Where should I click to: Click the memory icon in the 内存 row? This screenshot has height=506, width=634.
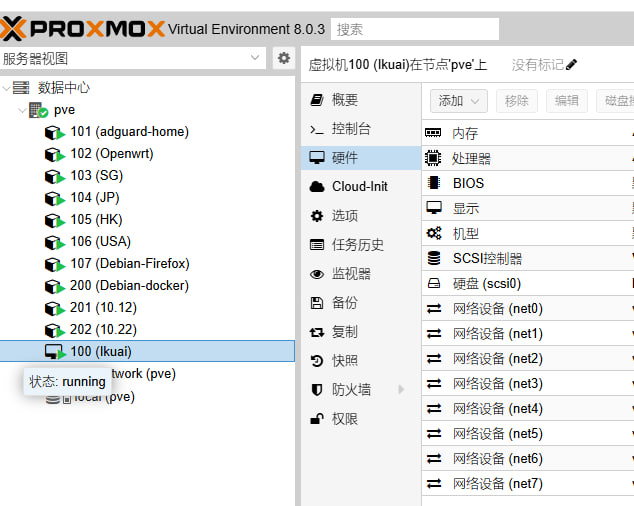pos(433,133)
